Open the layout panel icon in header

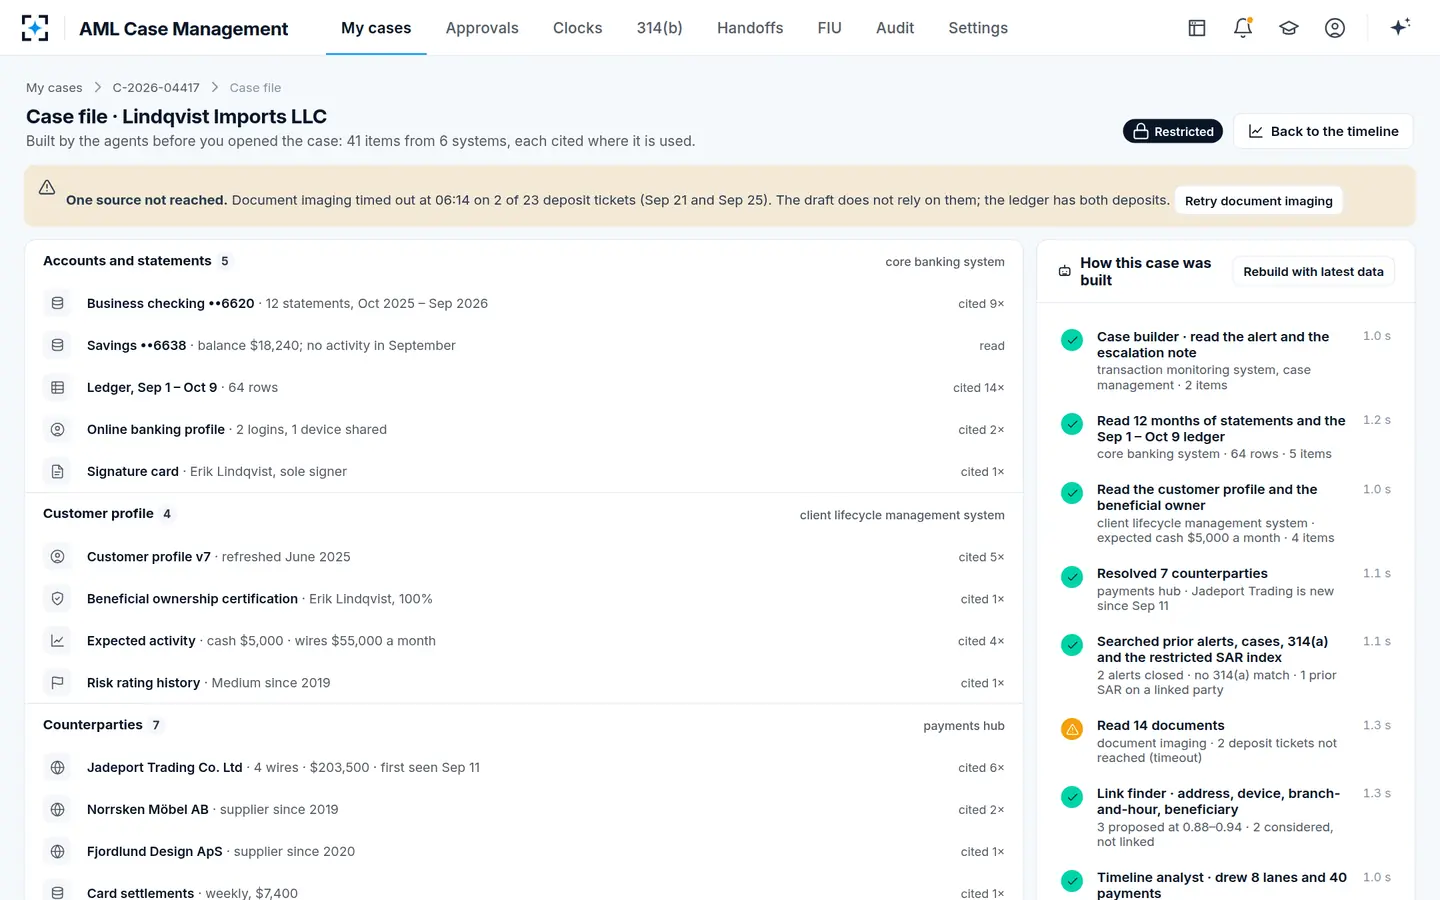(1197, 28)
